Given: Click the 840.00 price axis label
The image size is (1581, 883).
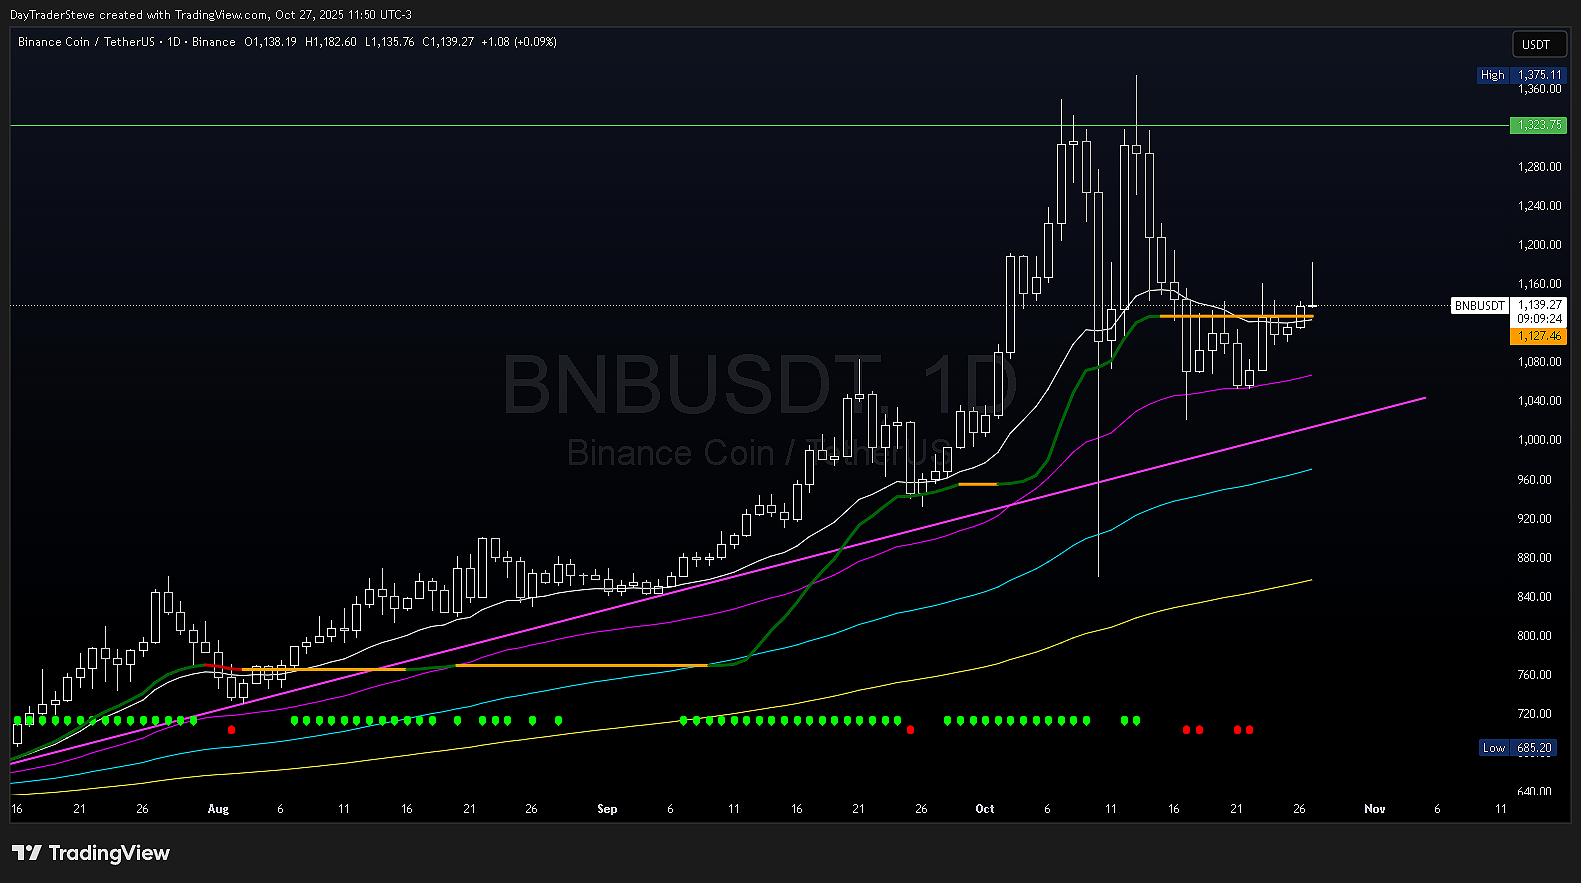Looking at the screenshot, I should click(1535, 597).
